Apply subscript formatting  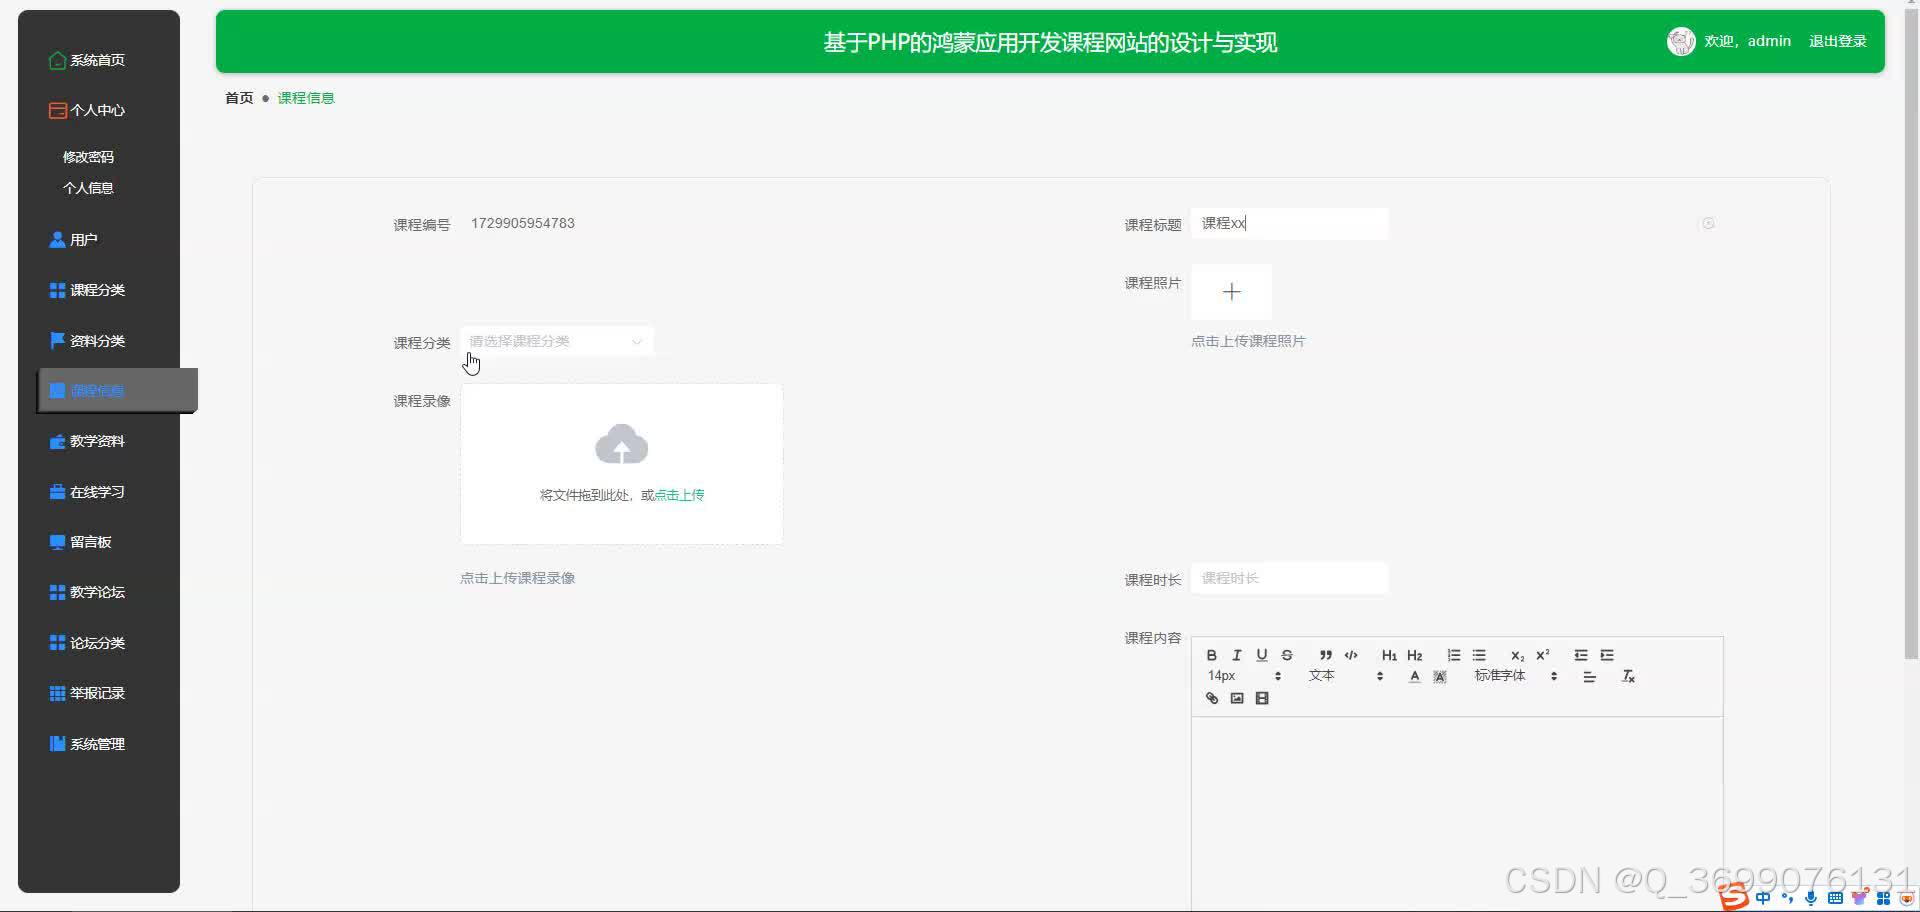(1517, 655)
